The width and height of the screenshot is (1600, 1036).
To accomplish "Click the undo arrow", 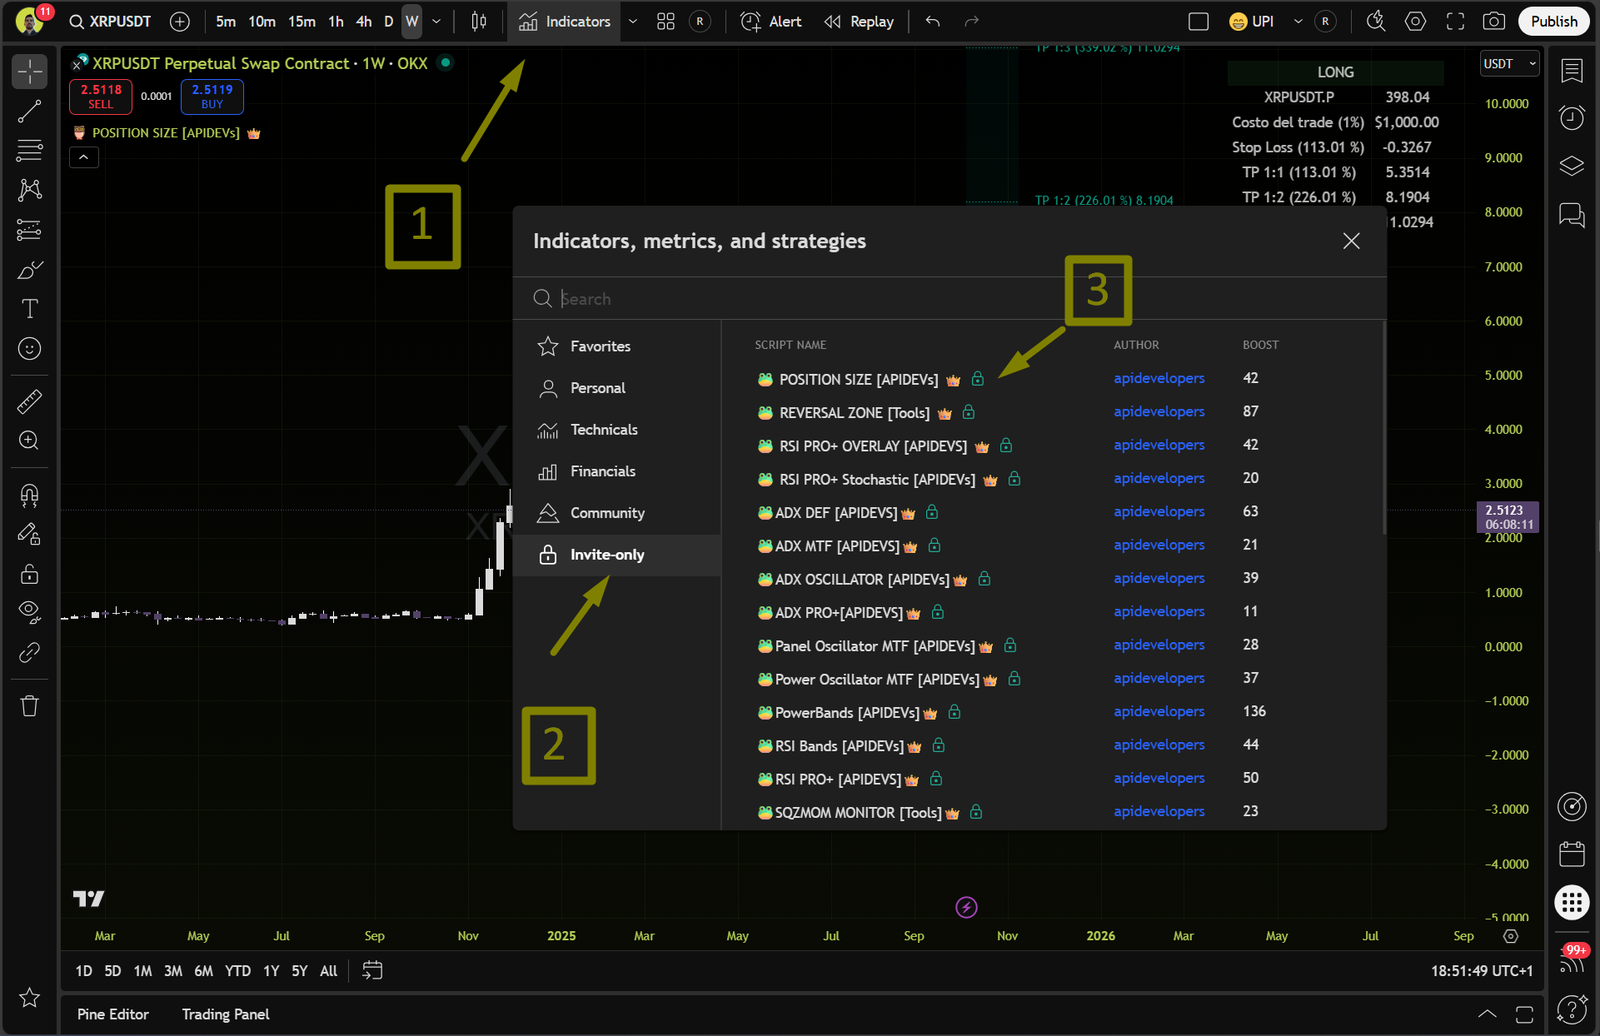I will pos(933,21).
